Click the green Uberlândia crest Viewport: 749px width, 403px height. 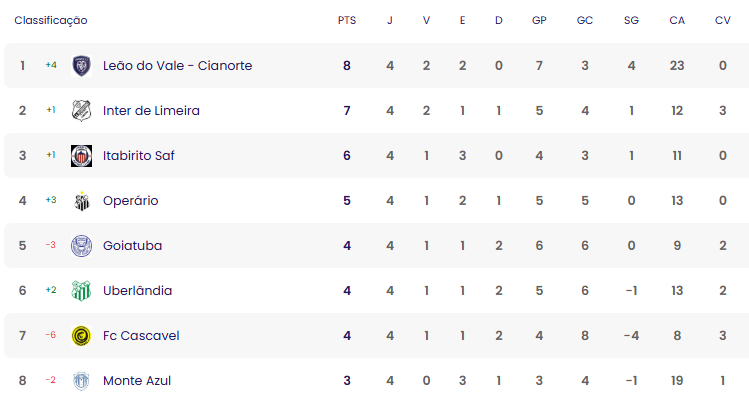[x=81, y=291]
